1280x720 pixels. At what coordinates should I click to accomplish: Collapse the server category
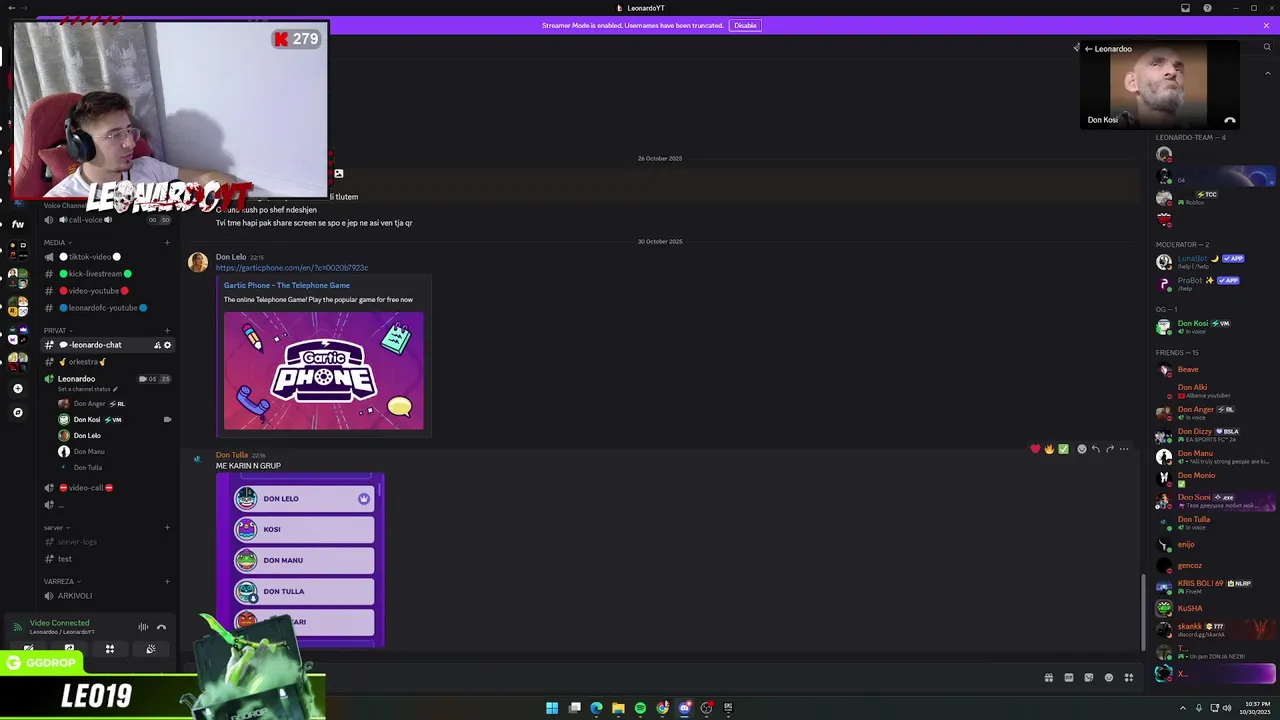point(56,527)
